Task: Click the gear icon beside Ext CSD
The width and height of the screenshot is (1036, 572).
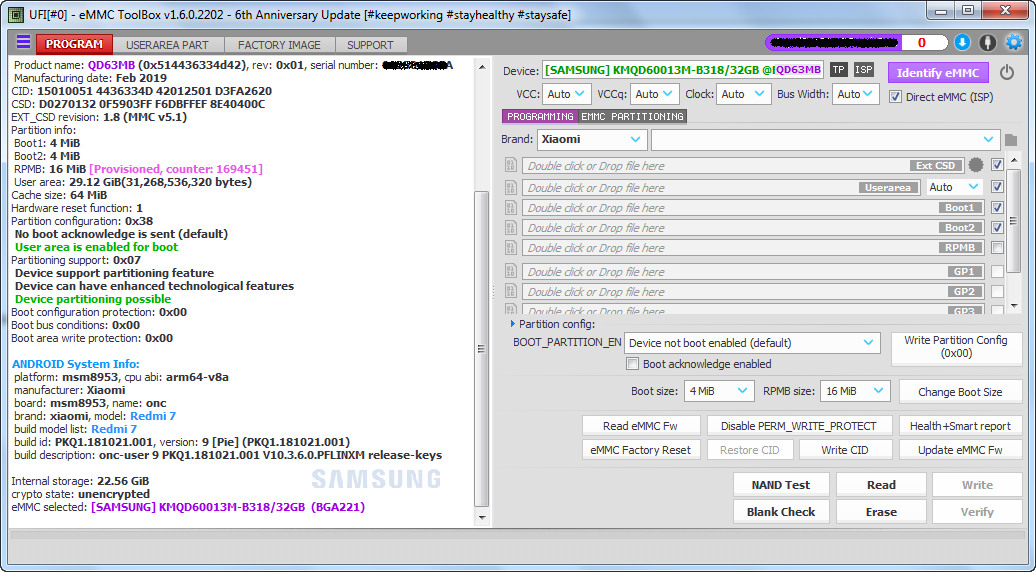Action: (975, 165)
